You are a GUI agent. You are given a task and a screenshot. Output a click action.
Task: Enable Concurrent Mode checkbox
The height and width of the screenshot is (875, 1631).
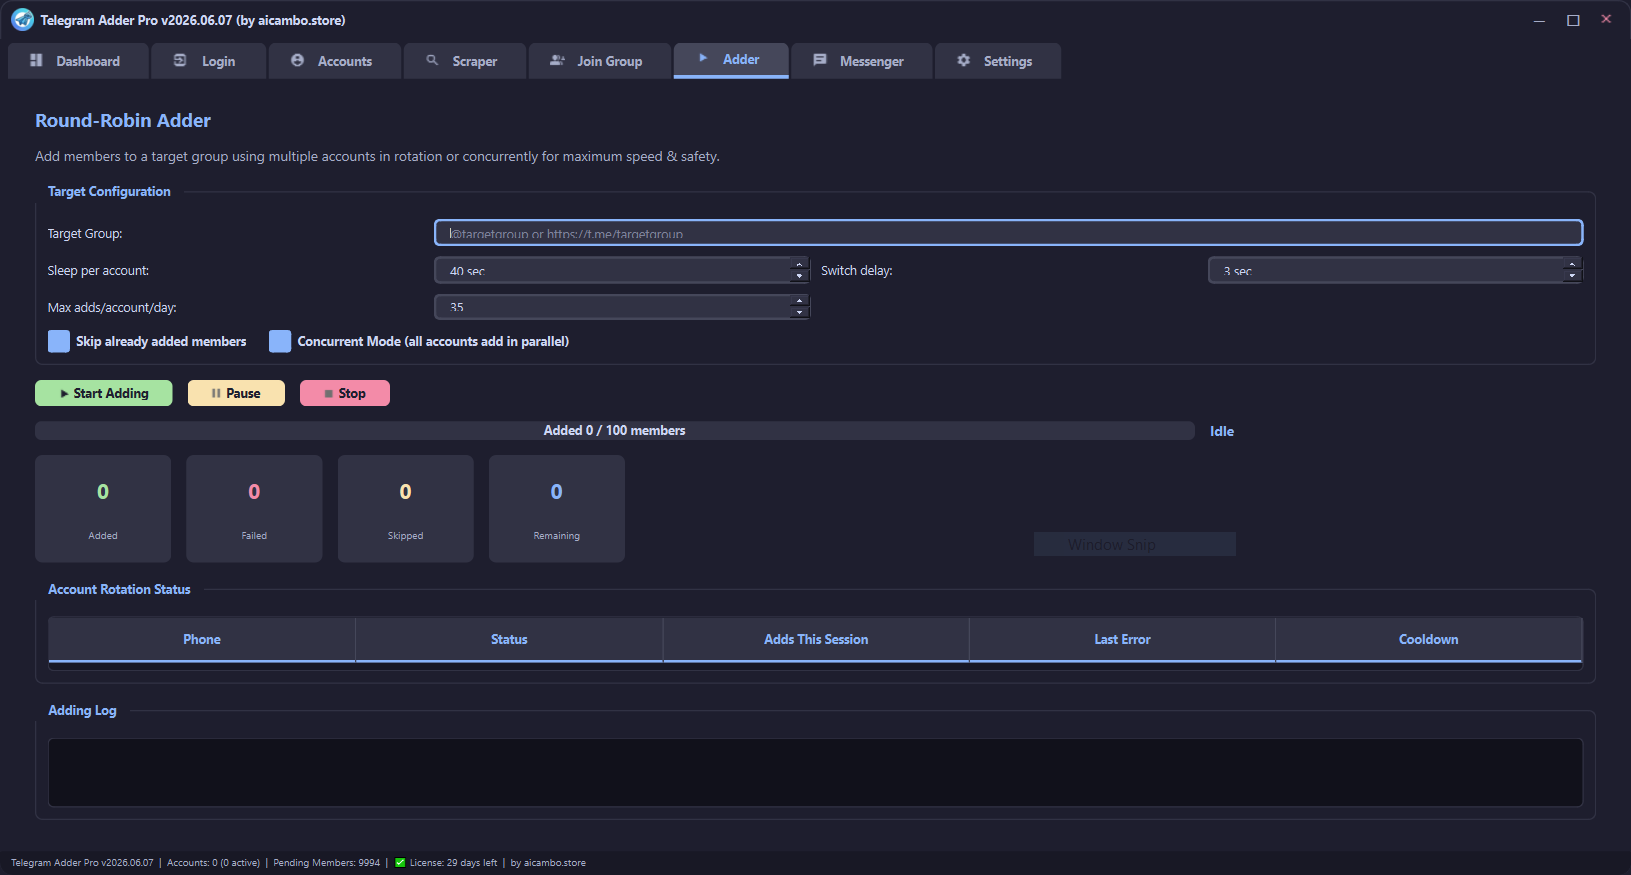(280, 341)
